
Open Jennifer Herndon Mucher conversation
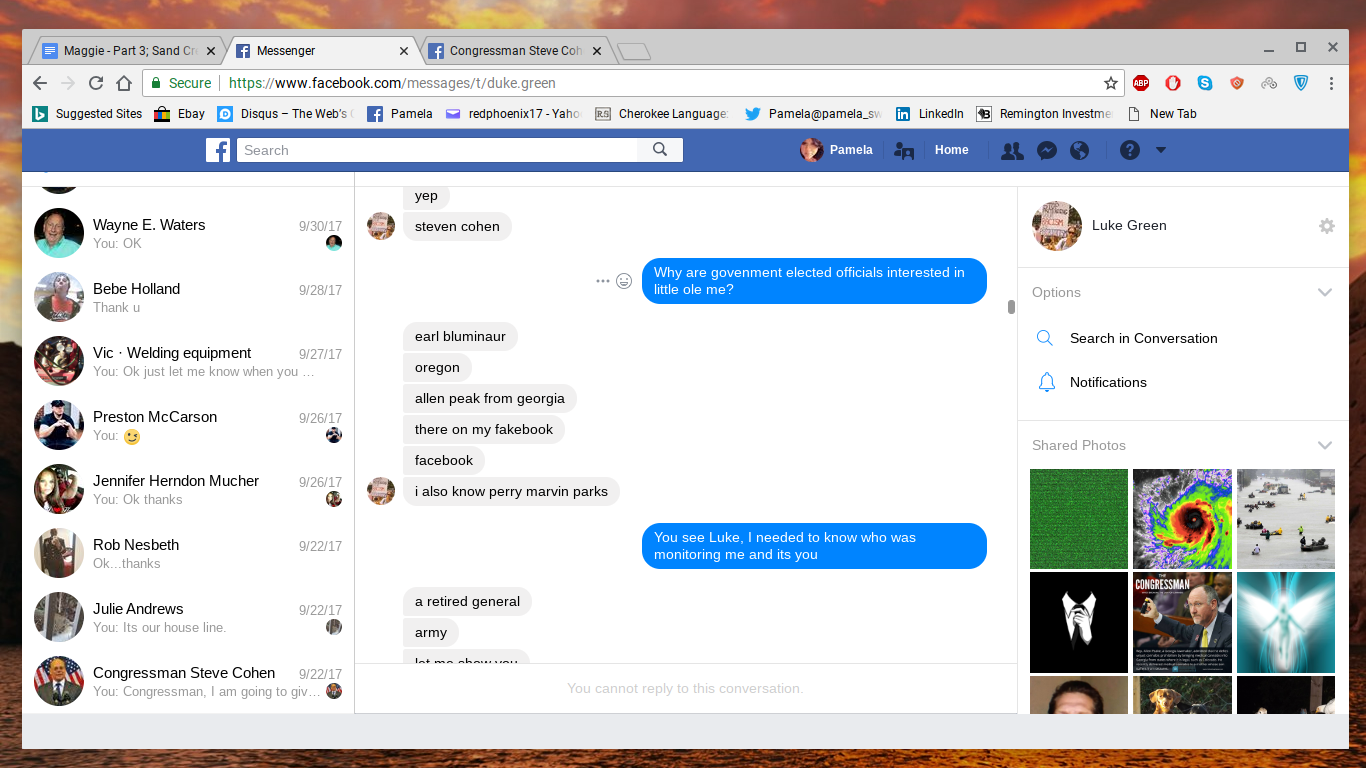point(188,490)
